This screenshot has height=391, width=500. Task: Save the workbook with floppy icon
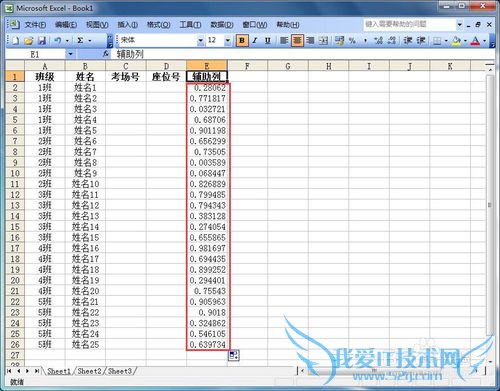(x=42, y=41)
